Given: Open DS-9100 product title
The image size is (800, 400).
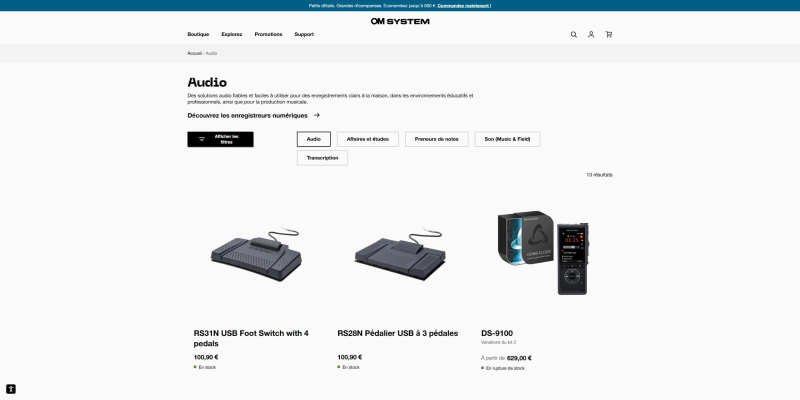Looking at the screenshot, I should tap(497, 333).
